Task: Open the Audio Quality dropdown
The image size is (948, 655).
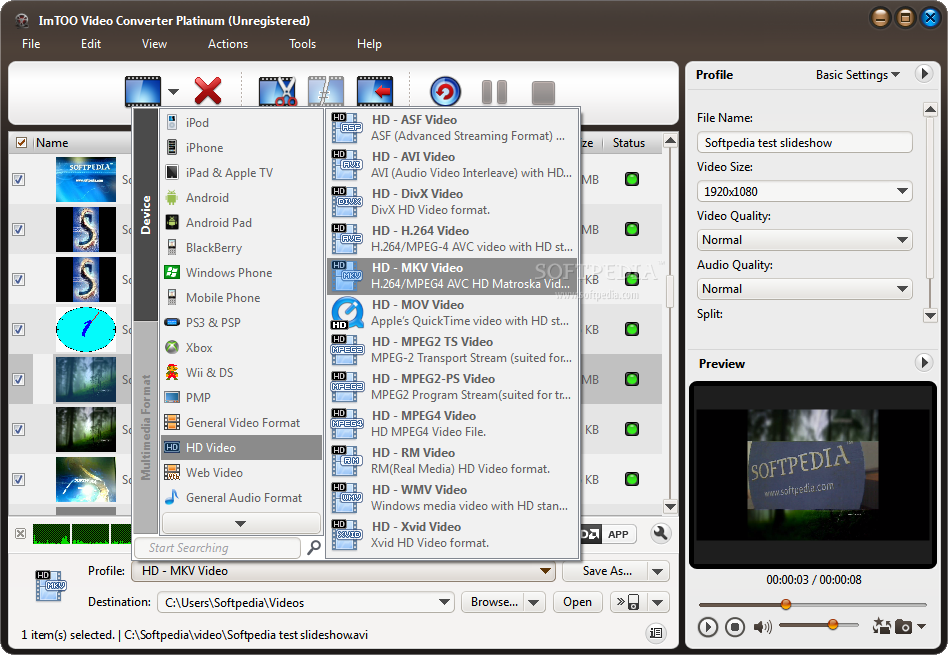Action: point(804,289)
